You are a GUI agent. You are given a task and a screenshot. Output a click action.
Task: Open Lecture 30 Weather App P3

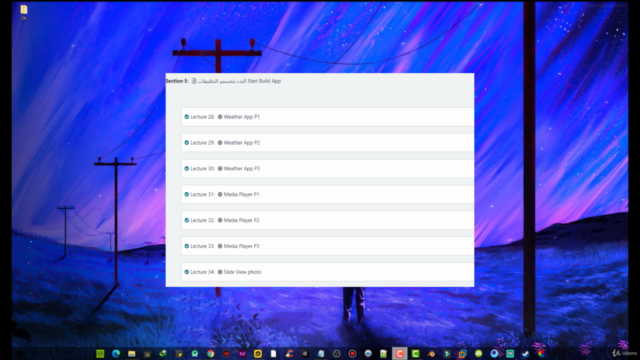(328, 169)
